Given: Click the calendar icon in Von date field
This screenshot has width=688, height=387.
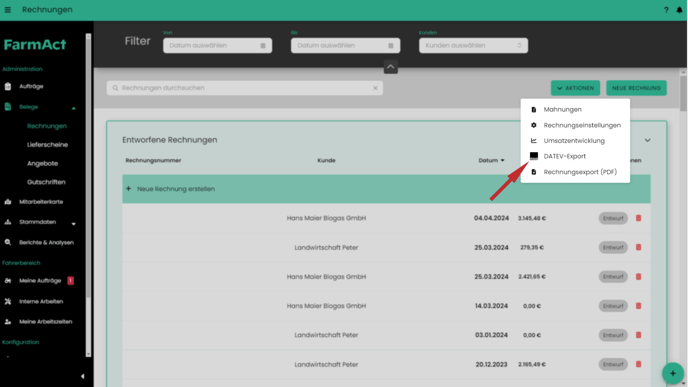Looking at the screenshot, I should (x=263, y=46).
